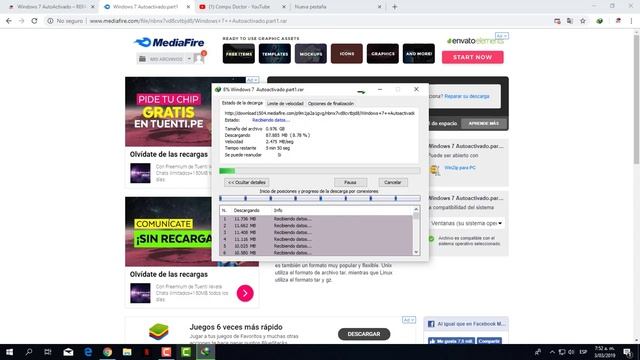
Task: Click the START NOW button
Action: coord(472,57)
